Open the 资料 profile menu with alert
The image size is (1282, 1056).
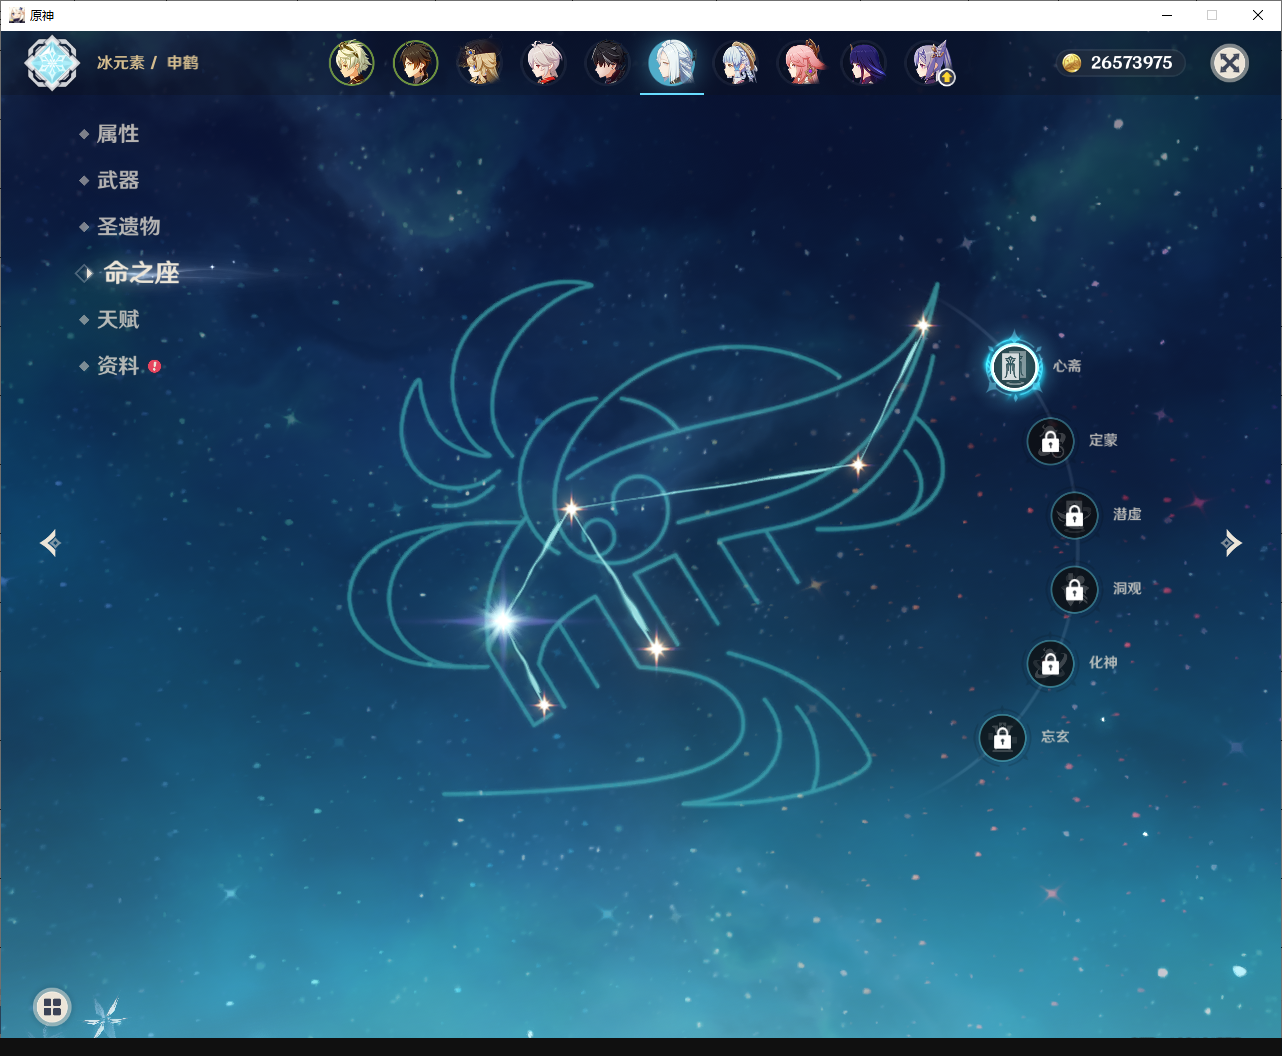[x=120, y=366]
